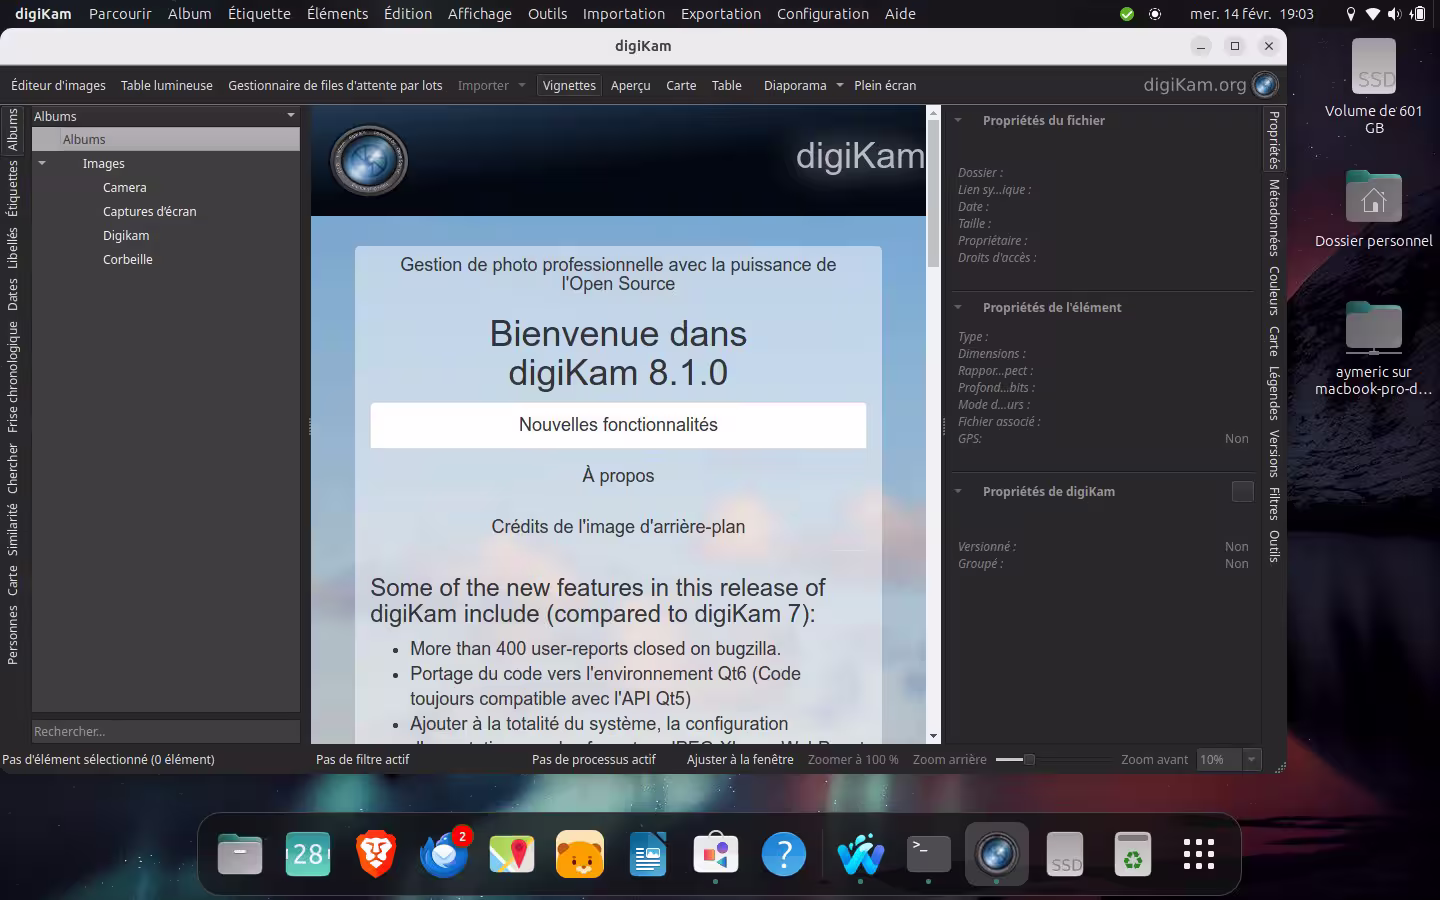Collapse Propriétés de digiKam section

pyautogui.click(x=958, y=491)
